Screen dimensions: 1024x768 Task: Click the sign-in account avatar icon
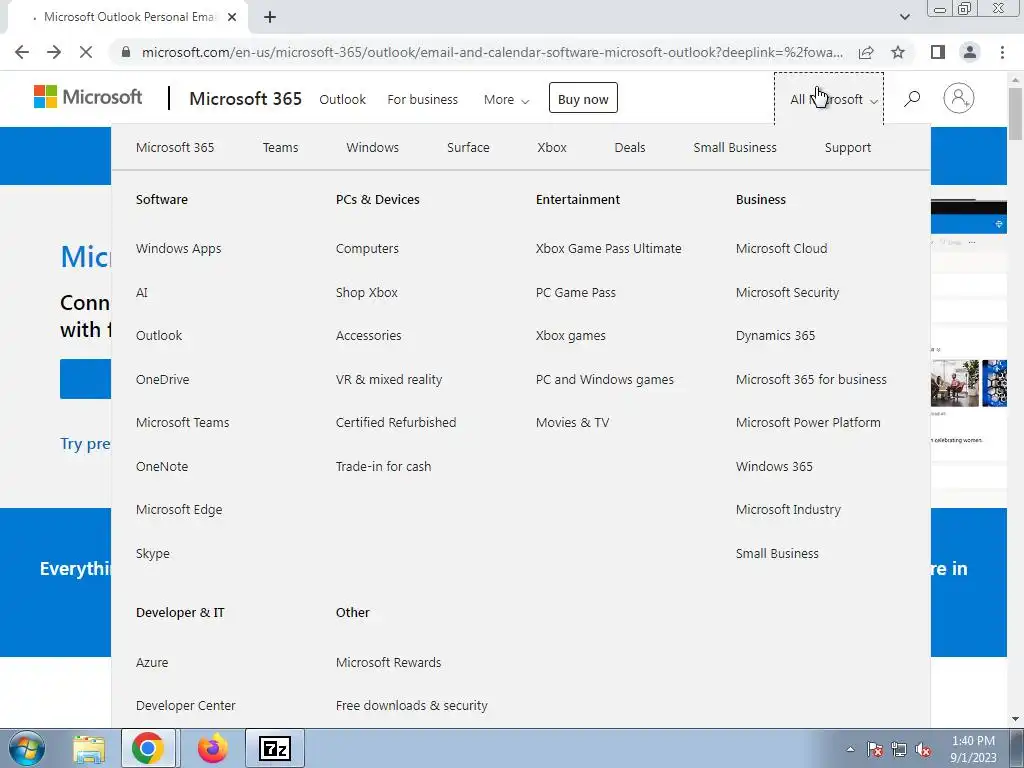pos(958,99)
